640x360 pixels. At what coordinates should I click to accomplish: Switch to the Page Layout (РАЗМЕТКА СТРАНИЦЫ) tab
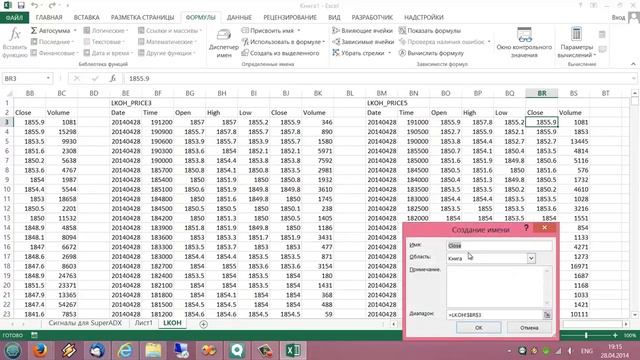(x=142, y=18)
